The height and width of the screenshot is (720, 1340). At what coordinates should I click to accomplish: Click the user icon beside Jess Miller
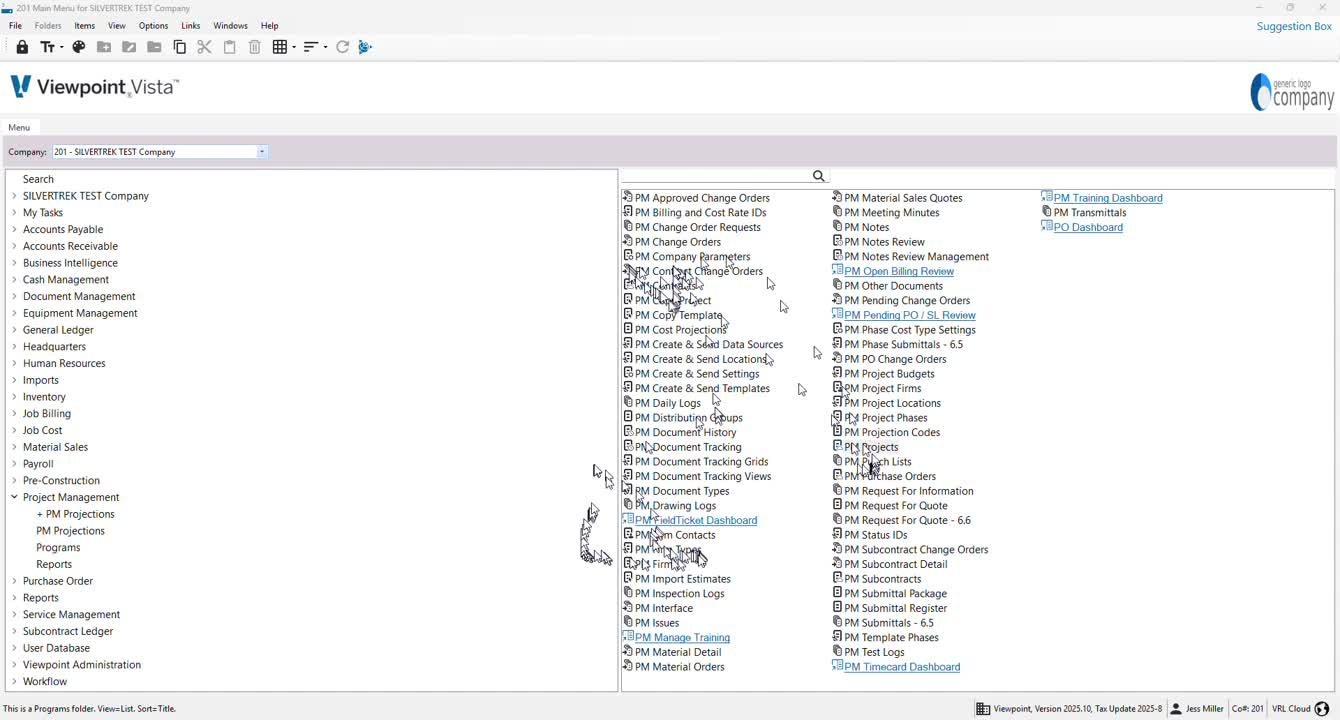[1176, 709]
